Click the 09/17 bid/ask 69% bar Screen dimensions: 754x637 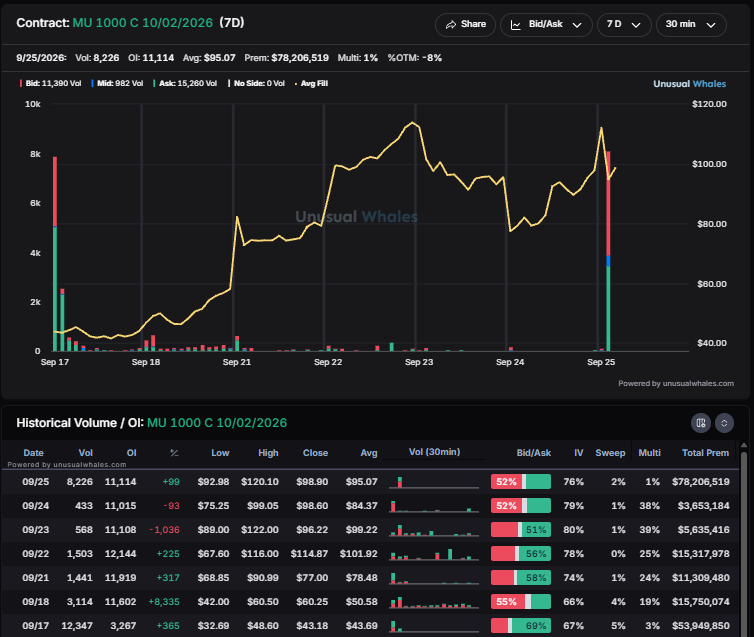point(521,626)
